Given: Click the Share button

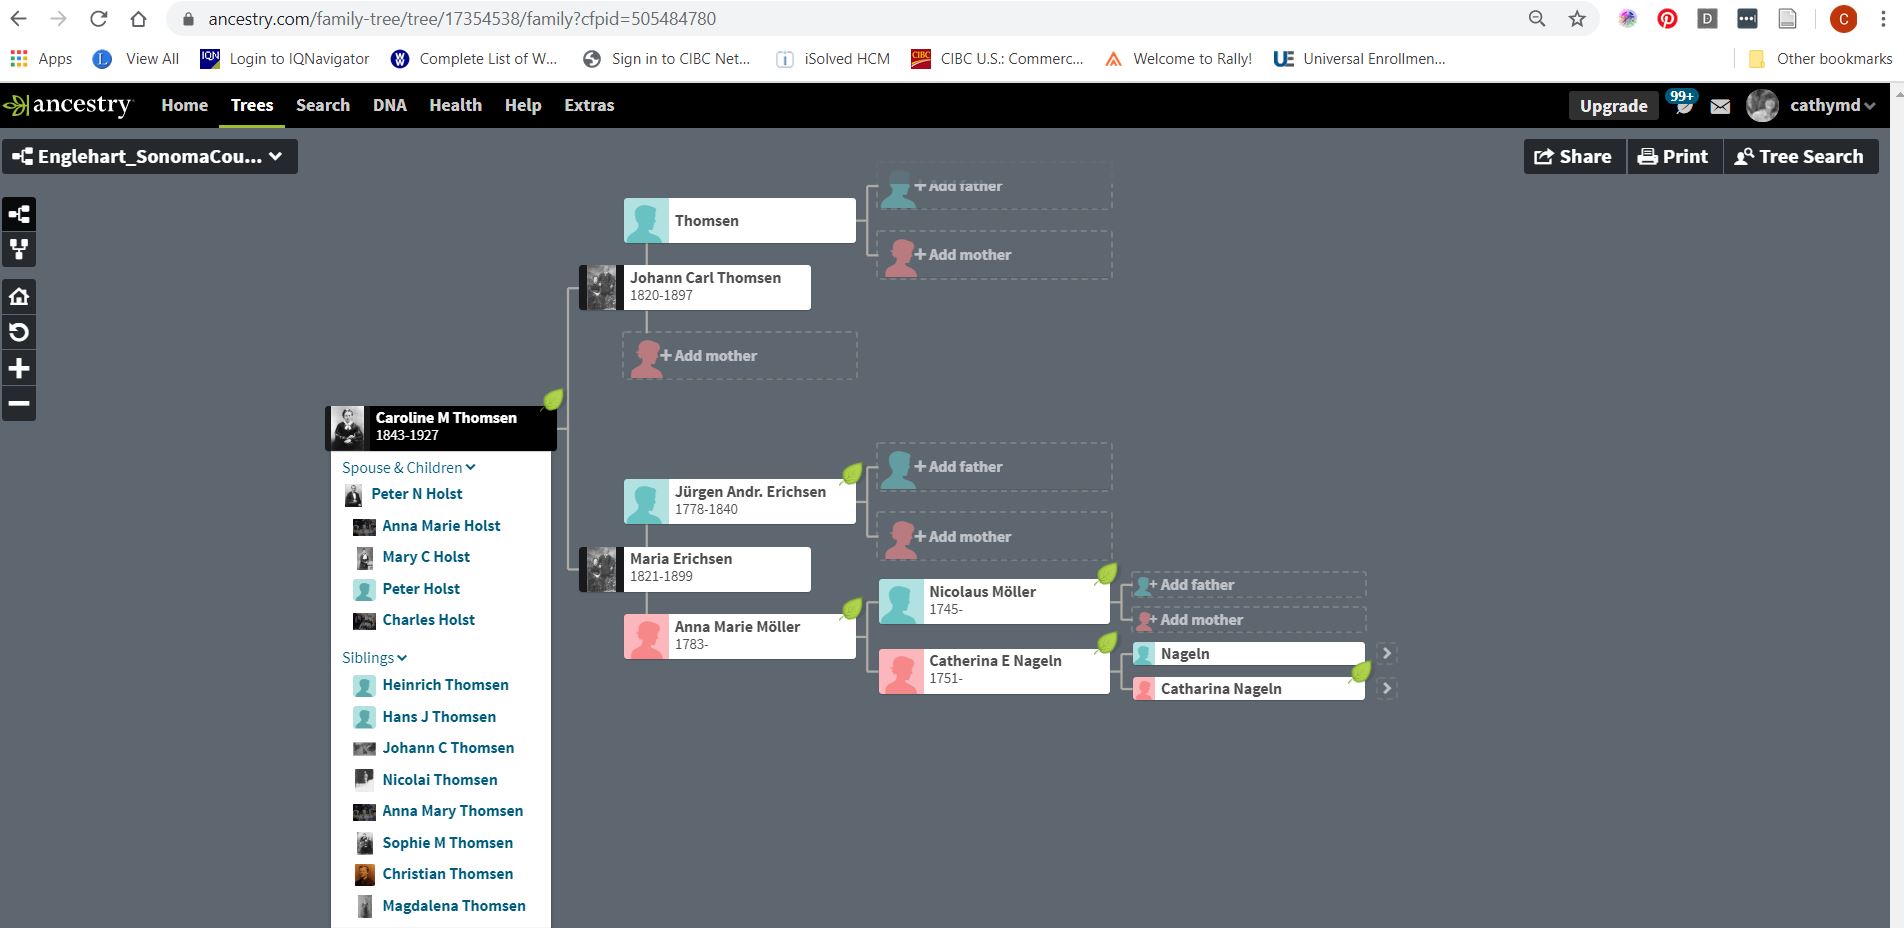Looking at the screenshot, I should point(1573,156).
